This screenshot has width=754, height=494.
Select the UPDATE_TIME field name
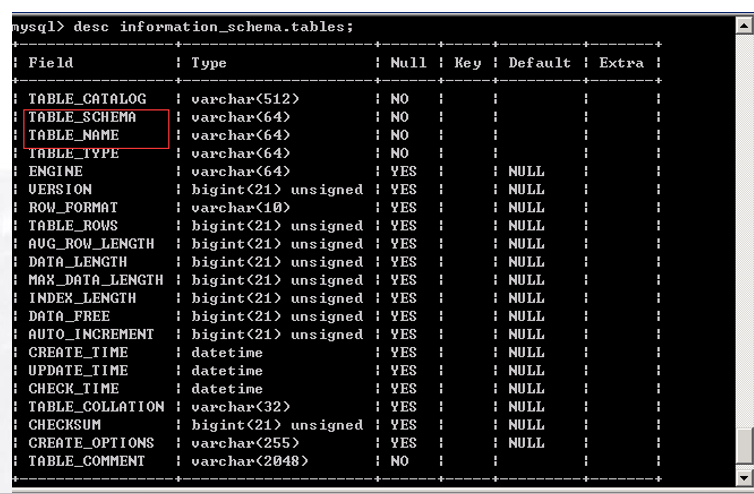click(78, 370)
